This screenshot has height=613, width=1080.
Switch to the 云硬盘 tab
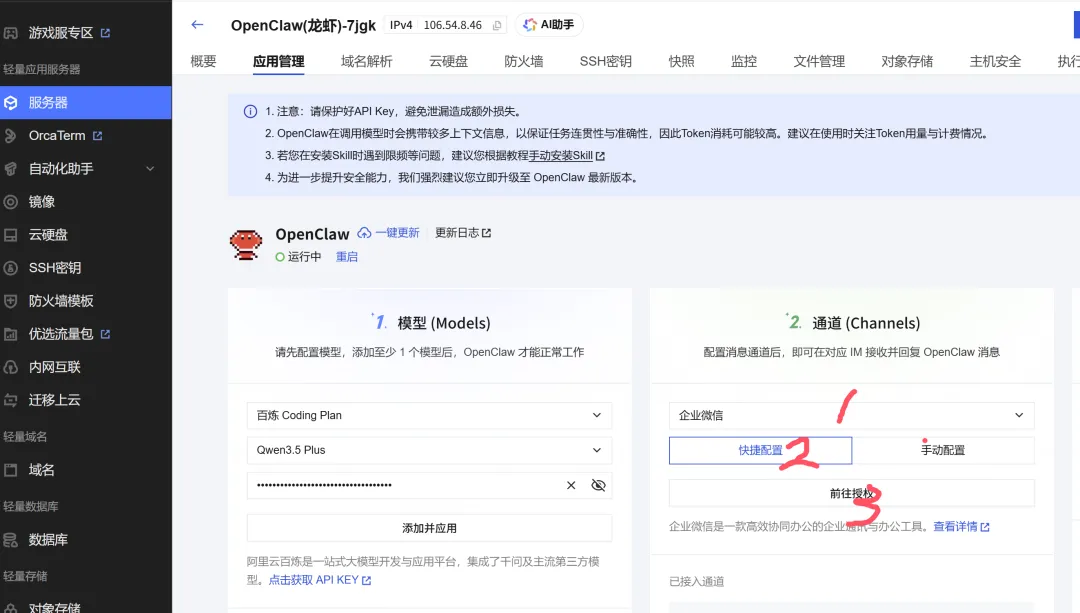pyautogui.click(x=448, y=61)
